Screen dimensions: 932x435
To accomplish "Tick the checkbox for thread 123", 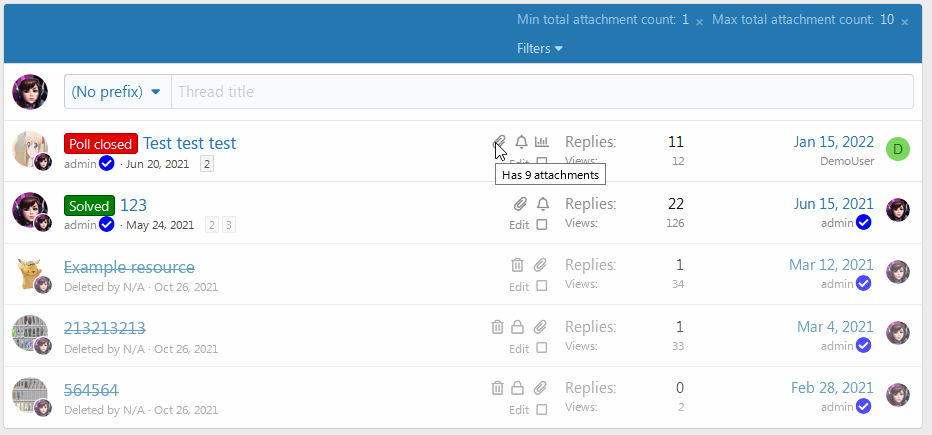I will (x=542, y=225).
